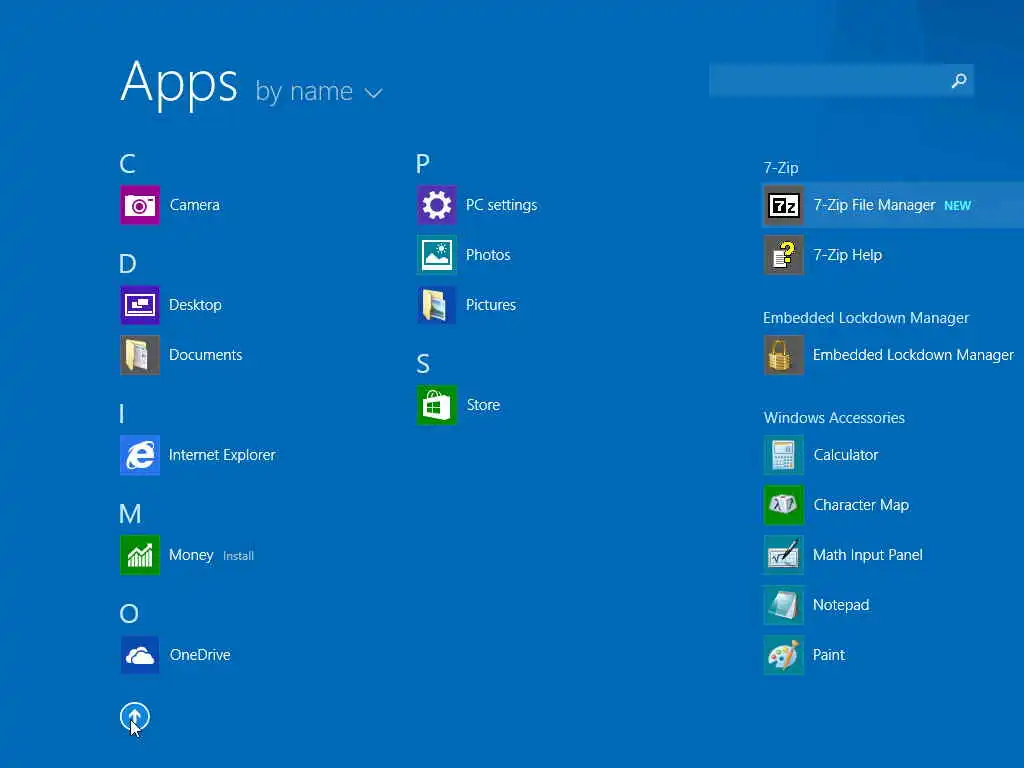Click the search magnifier icon
The height and width of the screenshot is (768, 1024).
[959, 81]
